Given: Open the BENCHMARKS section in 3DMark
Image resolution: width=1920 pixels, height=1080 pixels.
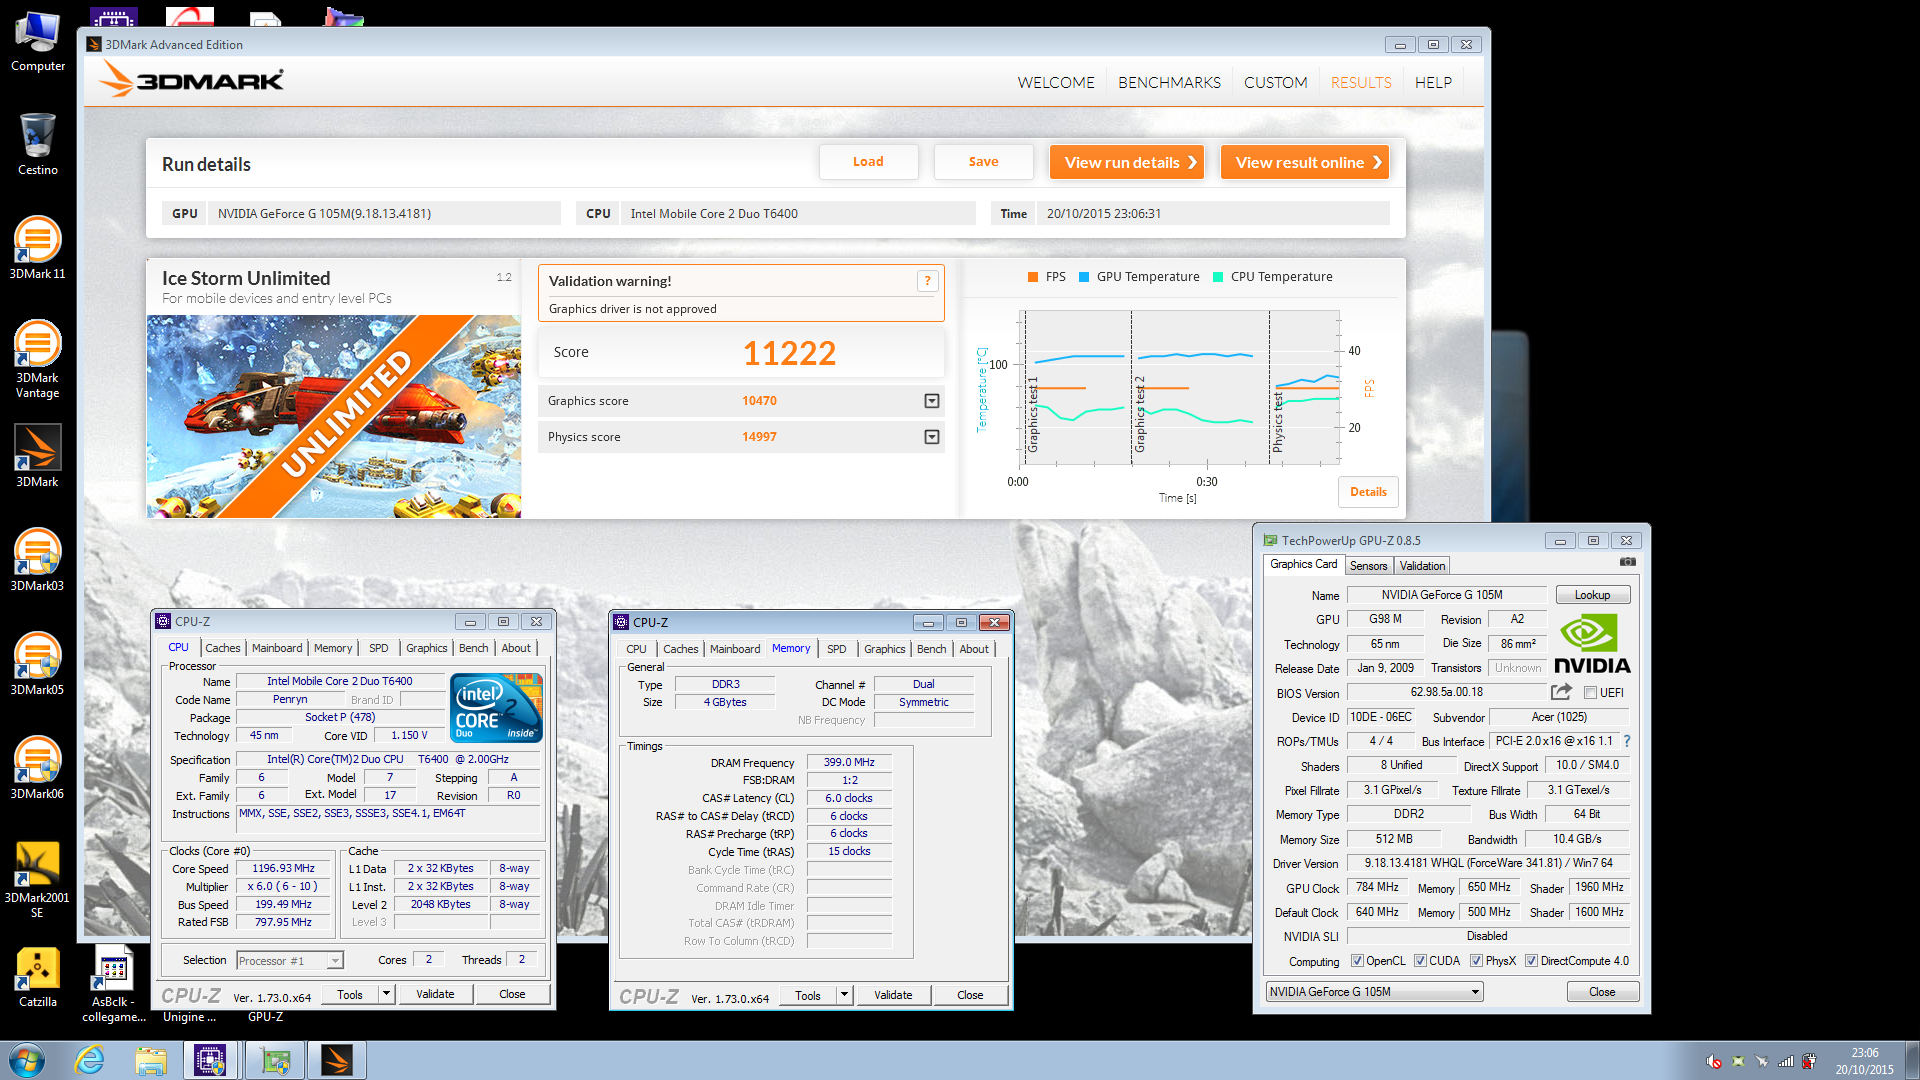Looking at the screenshot, I should tap(1169, 83).
